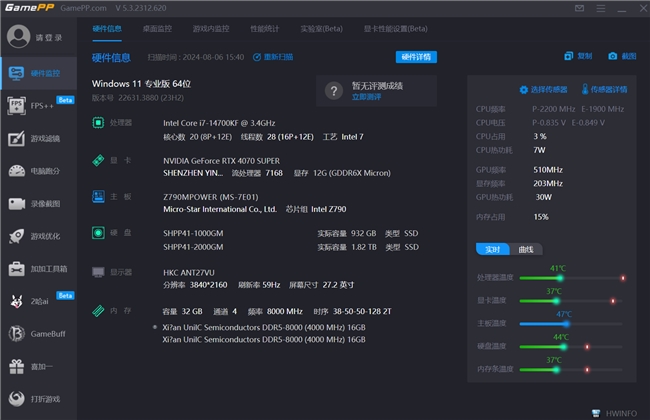Switch to 性能统计 tab
The width and height of the screenshot is (650, 420).
[x=264, y=29]
